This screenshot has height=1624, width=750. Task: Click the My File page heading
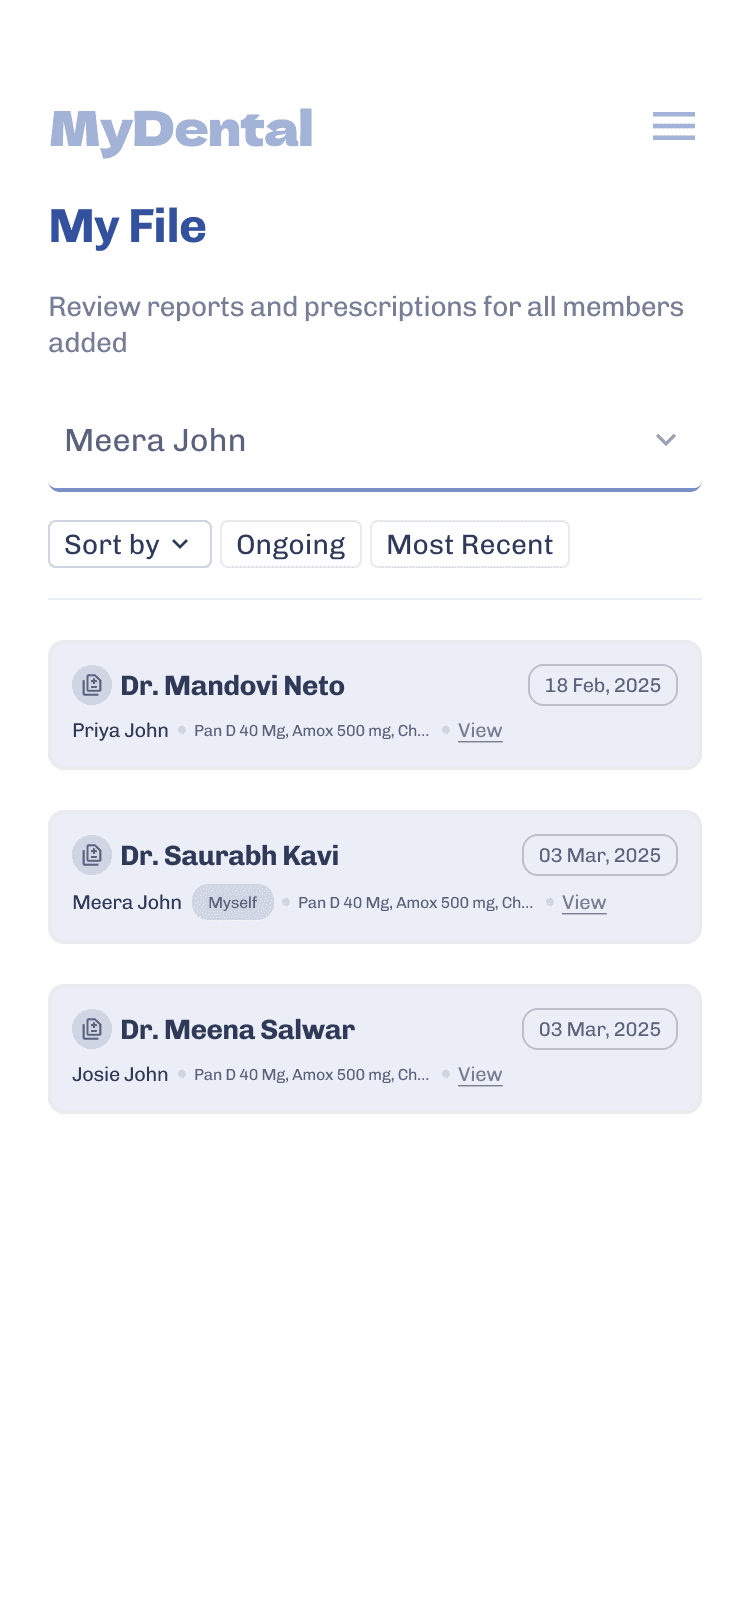tap(128, 227)
